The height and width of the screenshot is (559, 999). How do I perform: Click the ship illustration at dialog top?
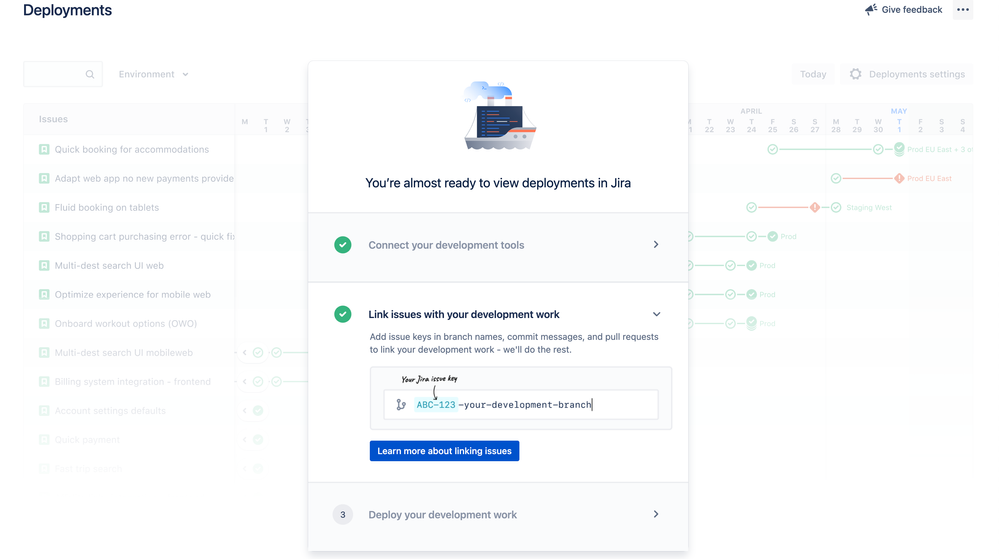coord(500,115)
